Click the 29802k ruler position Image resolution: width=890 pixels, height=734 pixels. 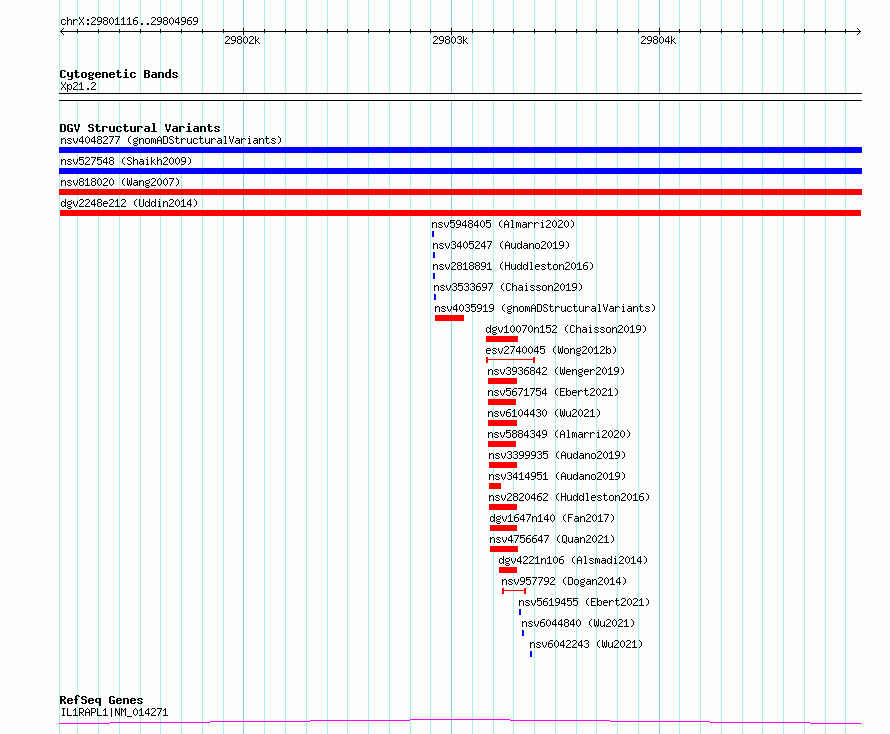[x=242, y=40]
